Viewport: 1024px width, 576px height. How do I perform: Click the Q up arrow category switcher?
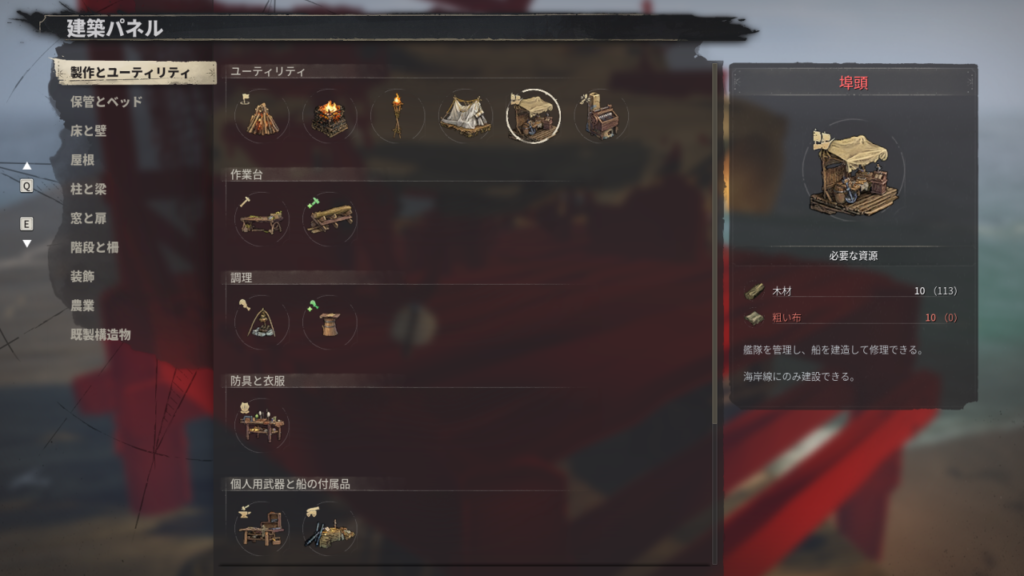[x=27, y=178]
